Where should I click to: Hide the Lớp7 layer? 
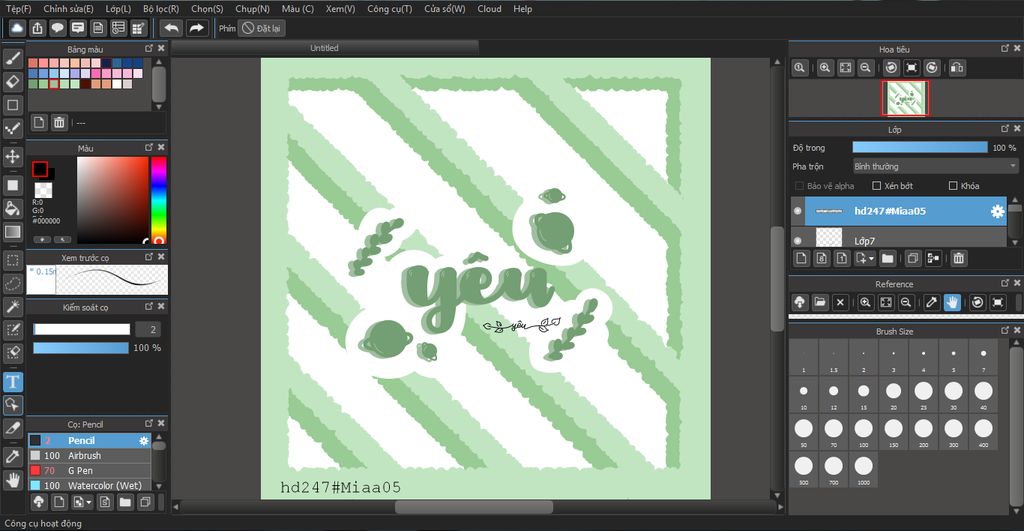tap(797, 240)
